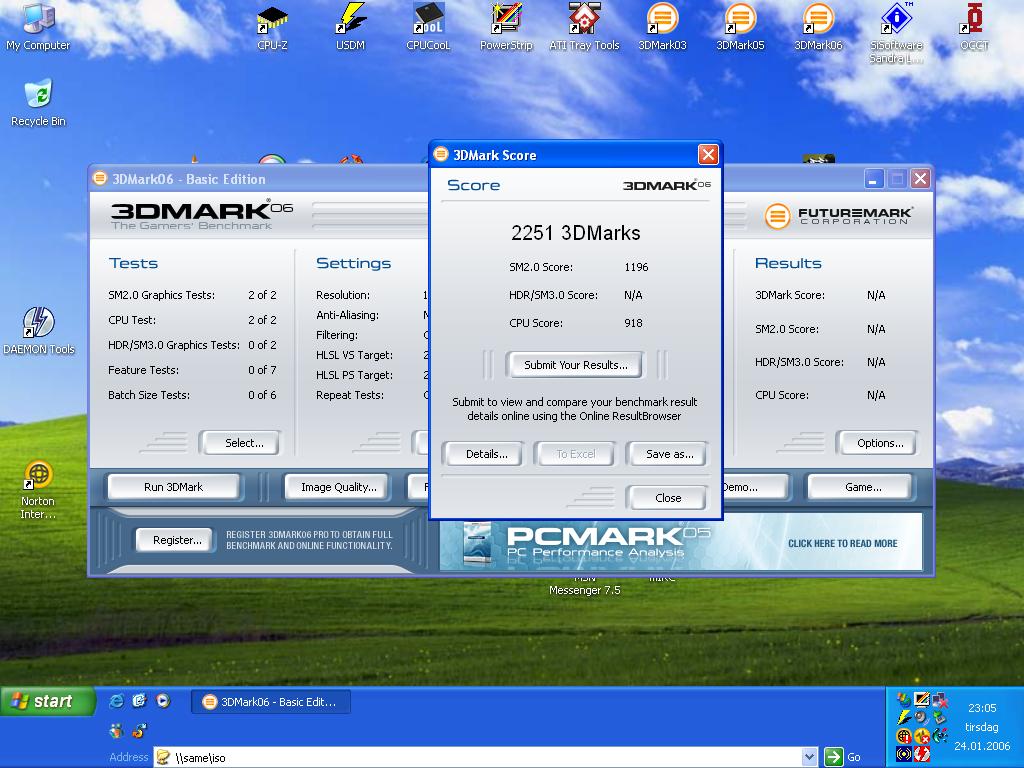The width and height of the screenshot is (1024, 768).
Task: Launch the USDM desktop icon
Action: pyautogui.click(x=350, y=20)
